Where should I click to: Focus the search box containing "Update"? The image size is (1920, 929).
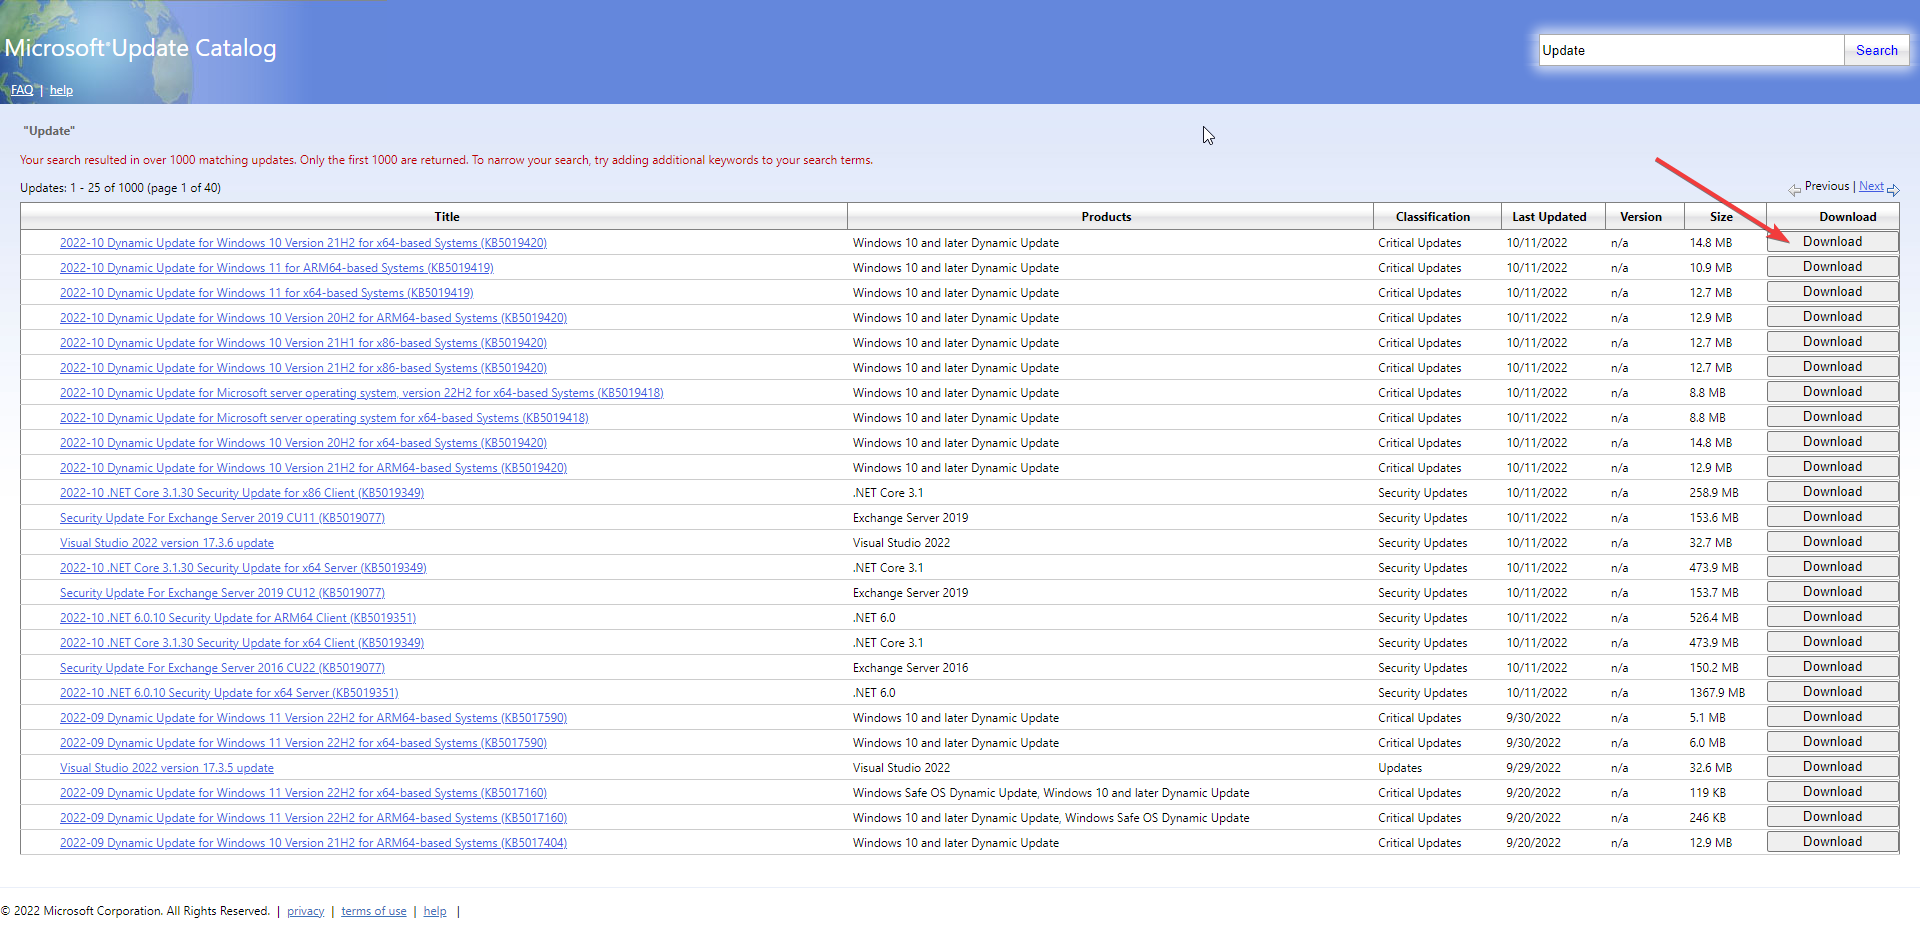tap(1691, 50)
